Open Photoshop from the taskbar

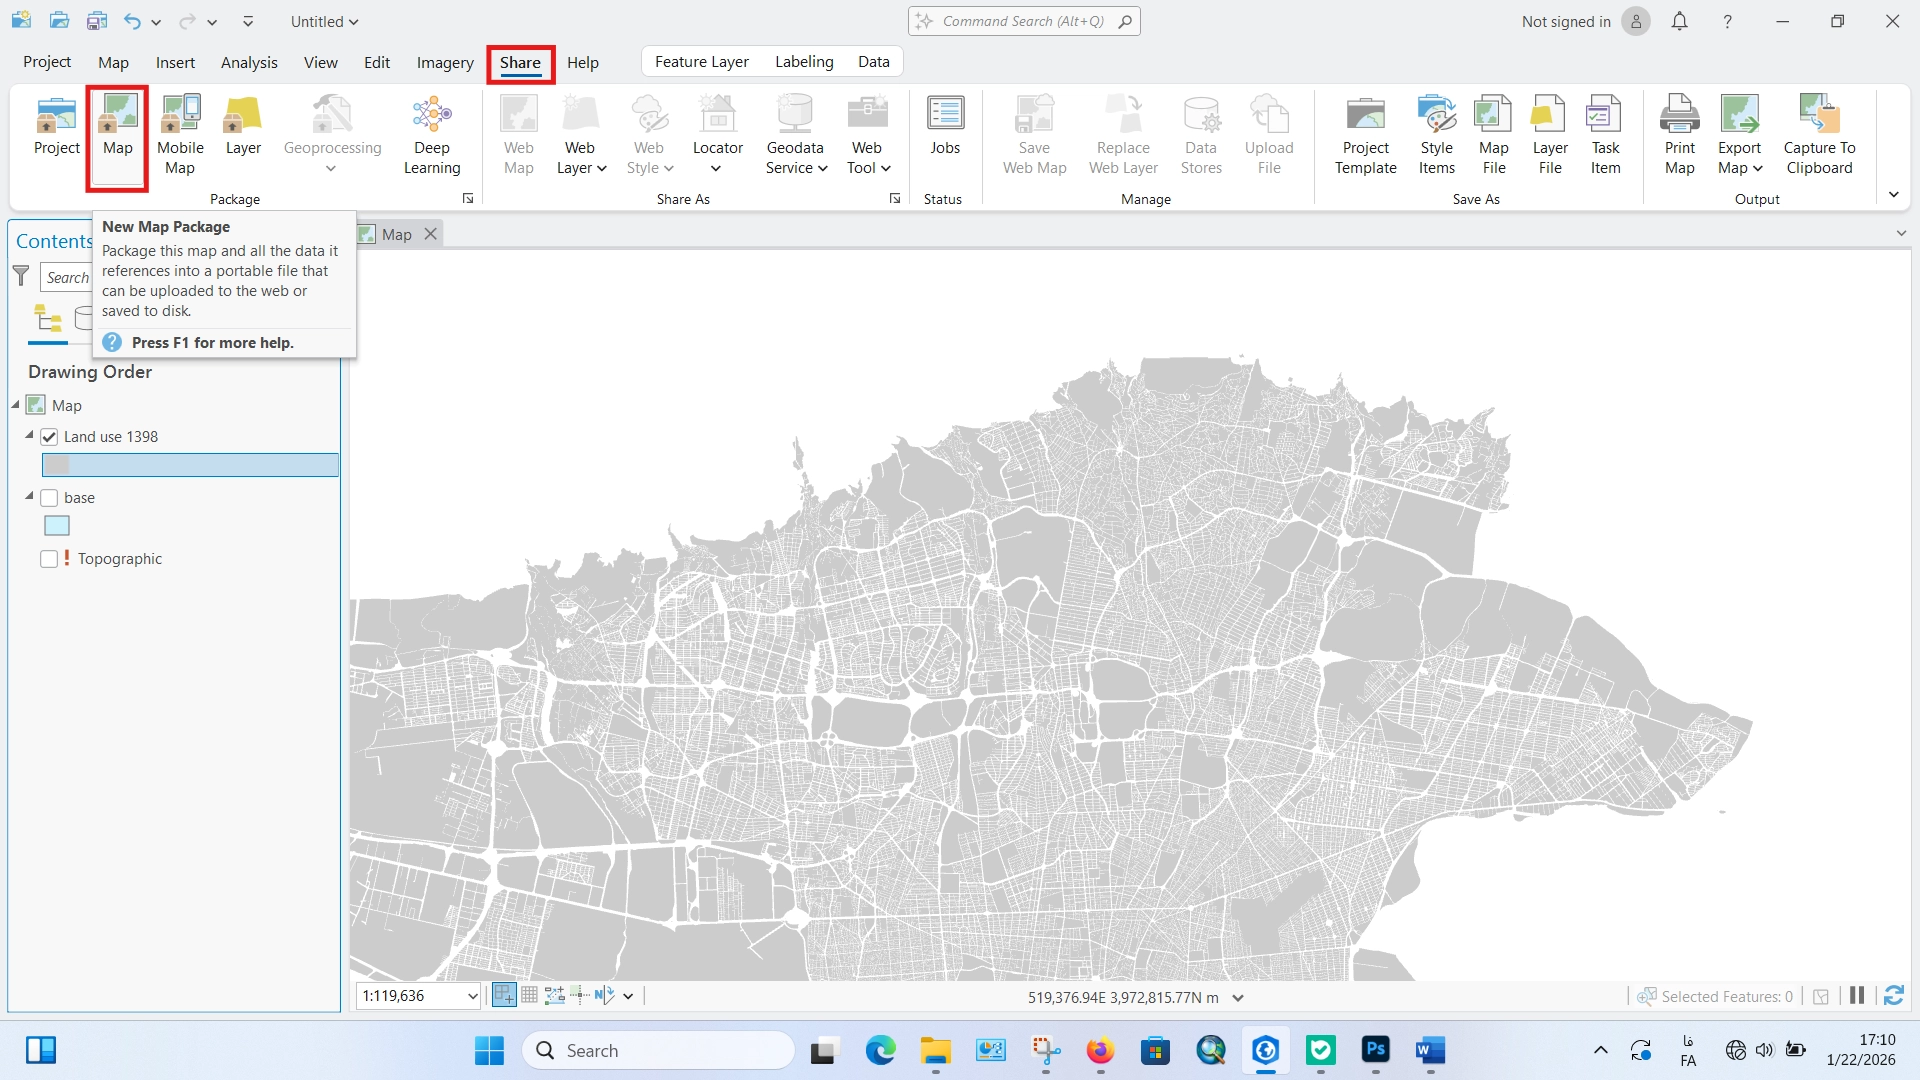pos(1376,1050)
